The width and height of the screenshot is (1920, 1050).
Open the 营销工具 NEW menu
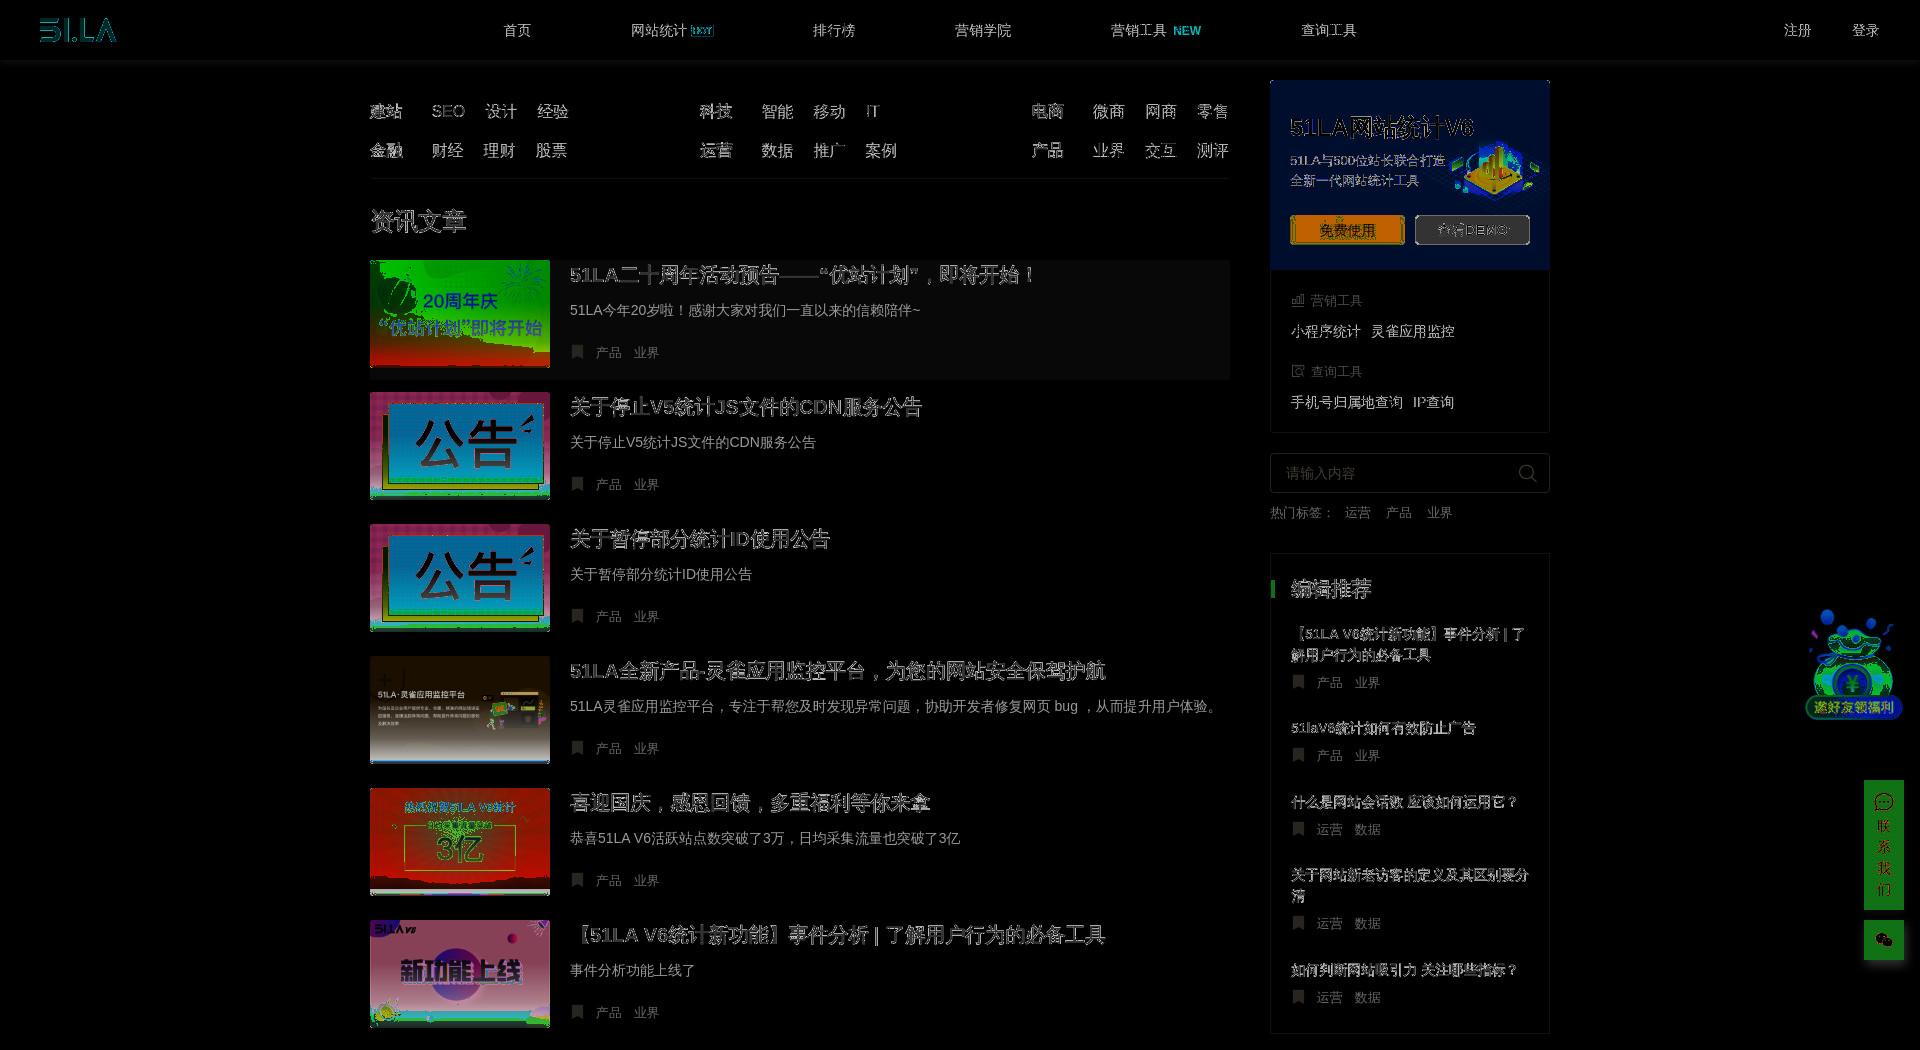[x=1156, y=31]
